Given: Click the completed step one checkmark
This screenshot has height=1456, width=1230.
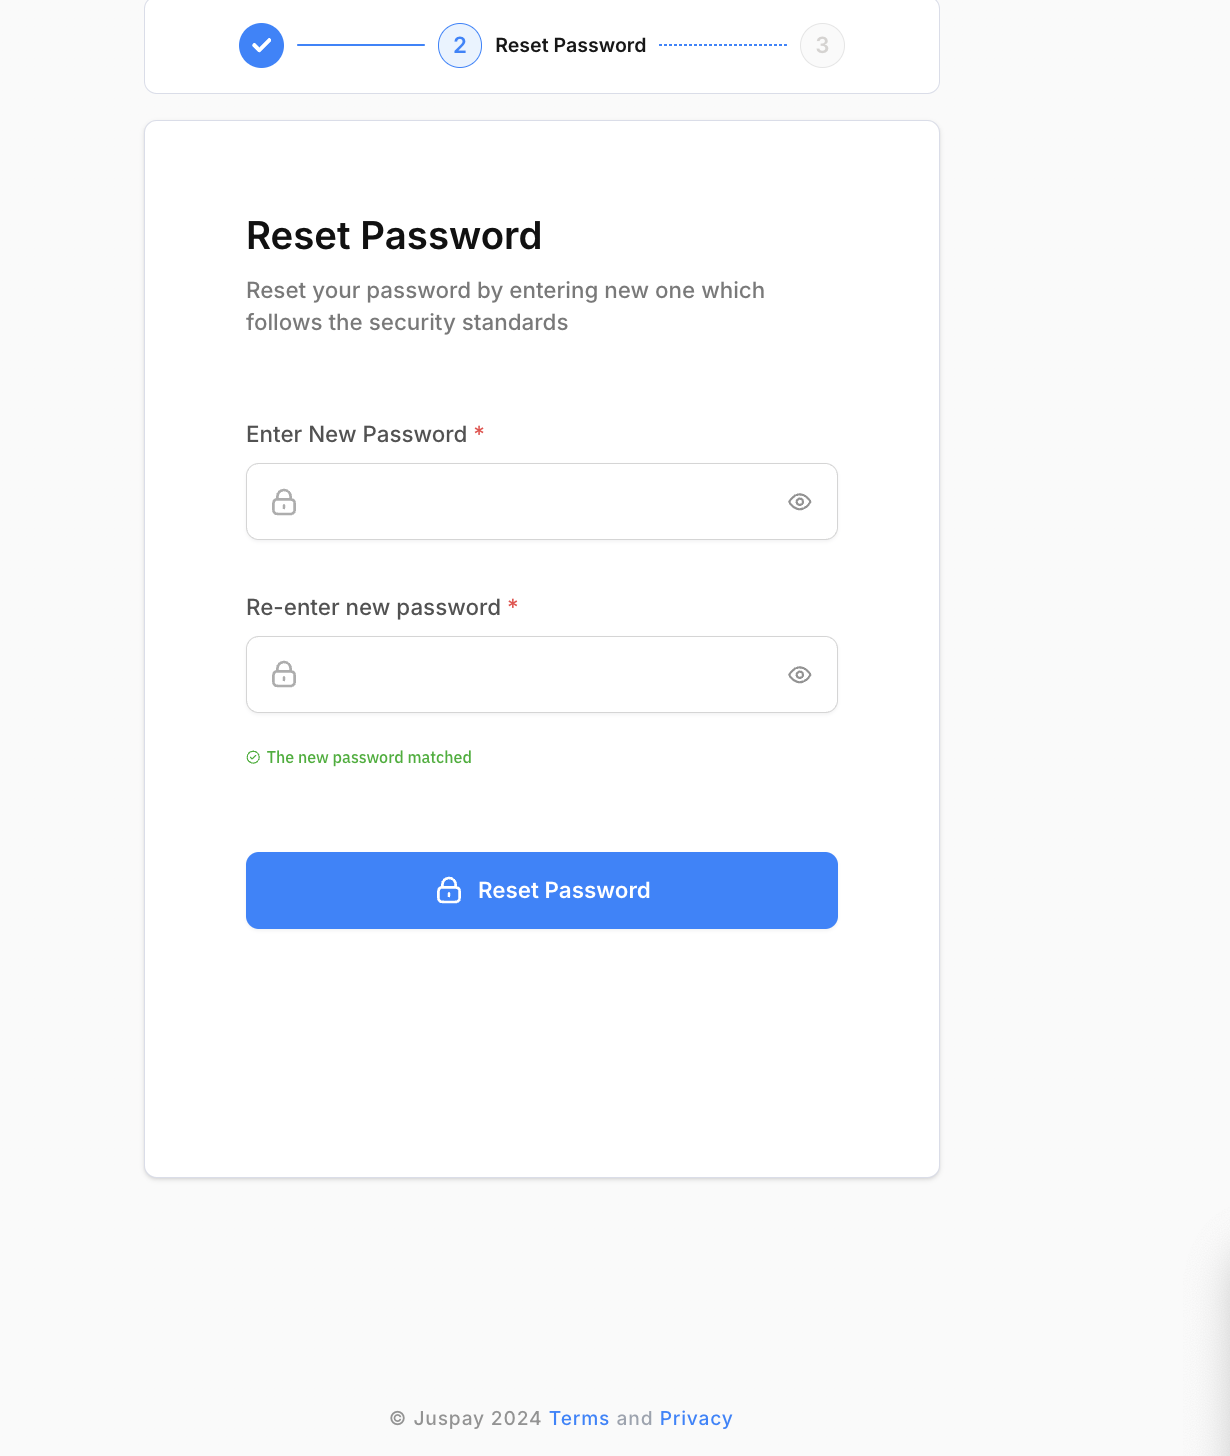Looking at the screenshot, I should [x=261, y=45].
